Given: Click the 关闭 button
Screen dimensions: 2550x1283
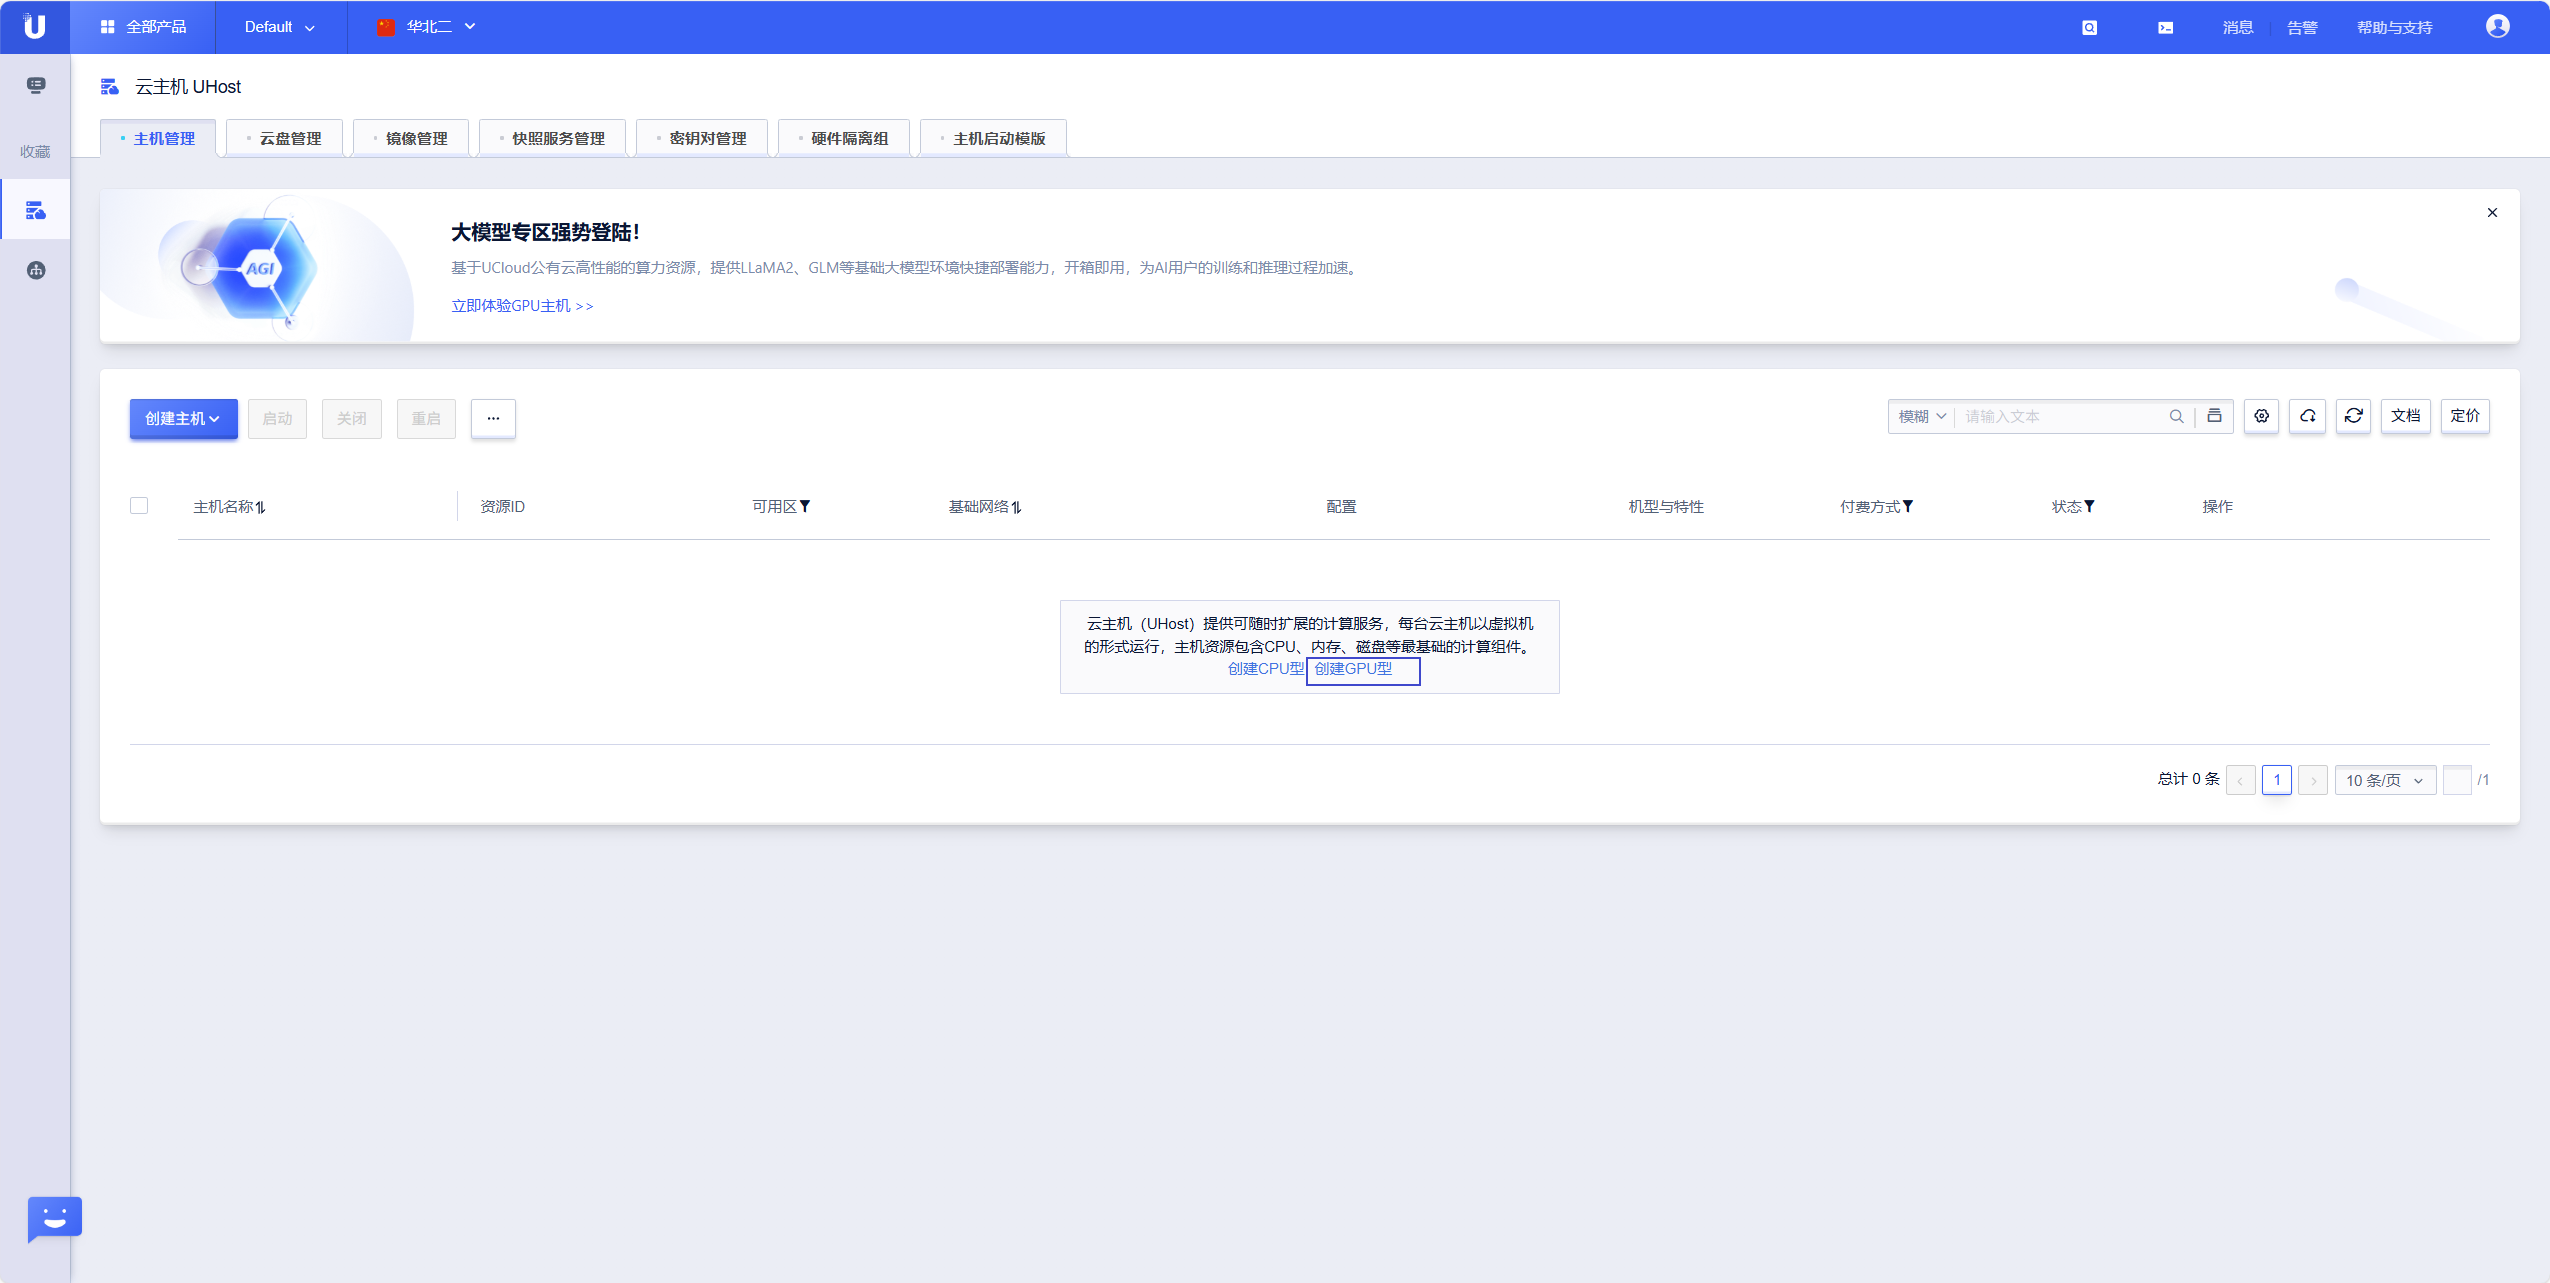Looking at the screenshot, I should point(352,418).
